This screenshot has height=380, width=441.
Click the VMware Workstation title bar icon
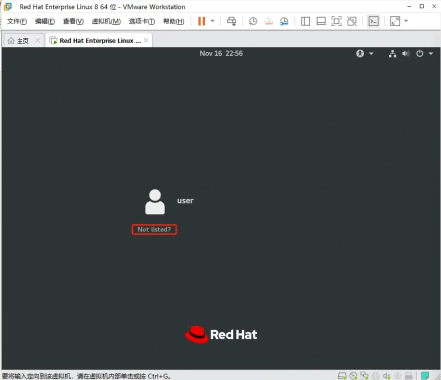pyautogui.click(x=7, y=6)
